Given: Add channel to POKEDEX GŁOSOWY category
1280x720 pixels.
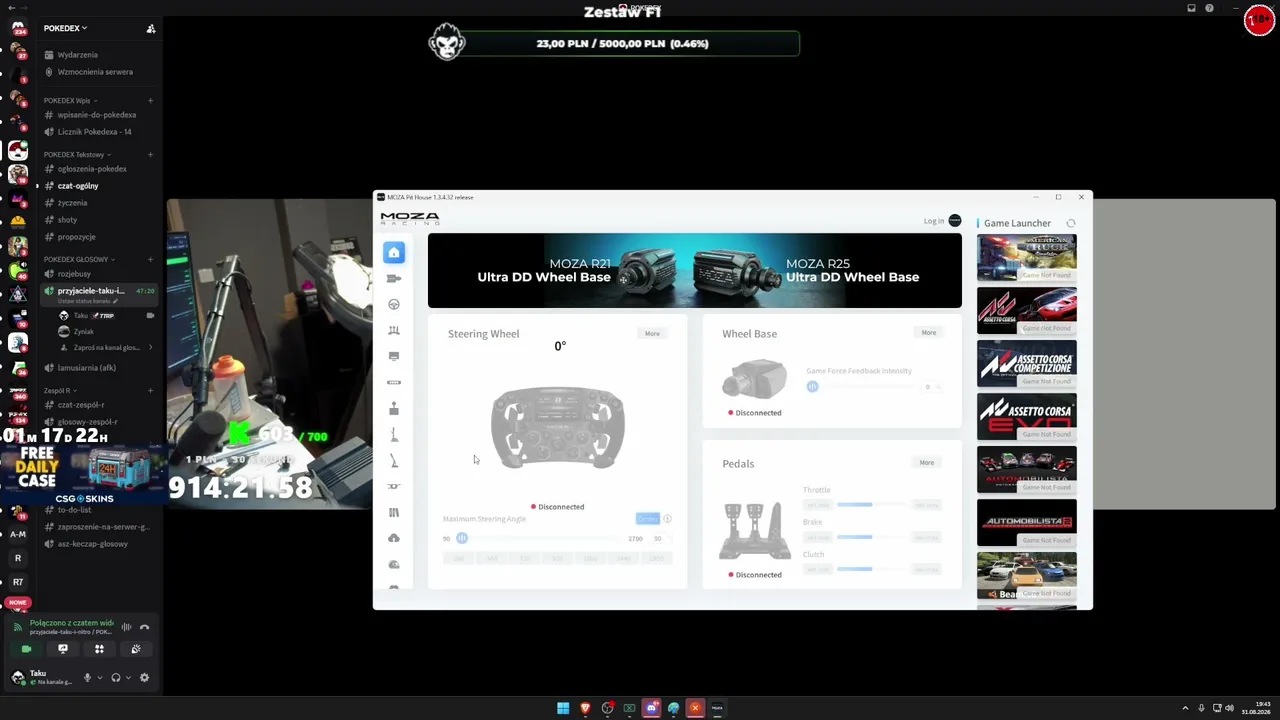Looking at the screenshot, I should (x=150, y=259).
